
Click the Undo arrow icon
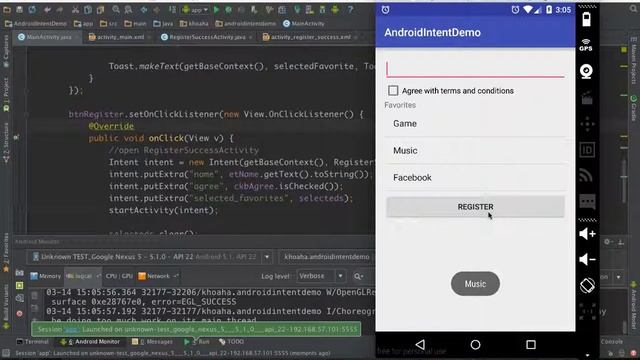[x=47, y=9]
